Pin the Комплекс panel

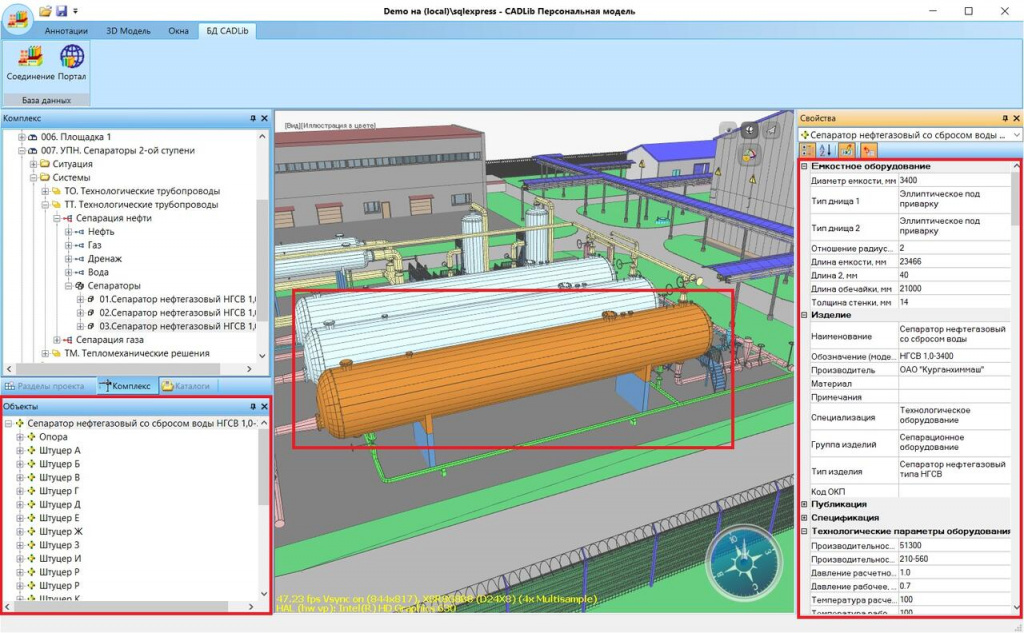tap(253, 118)
